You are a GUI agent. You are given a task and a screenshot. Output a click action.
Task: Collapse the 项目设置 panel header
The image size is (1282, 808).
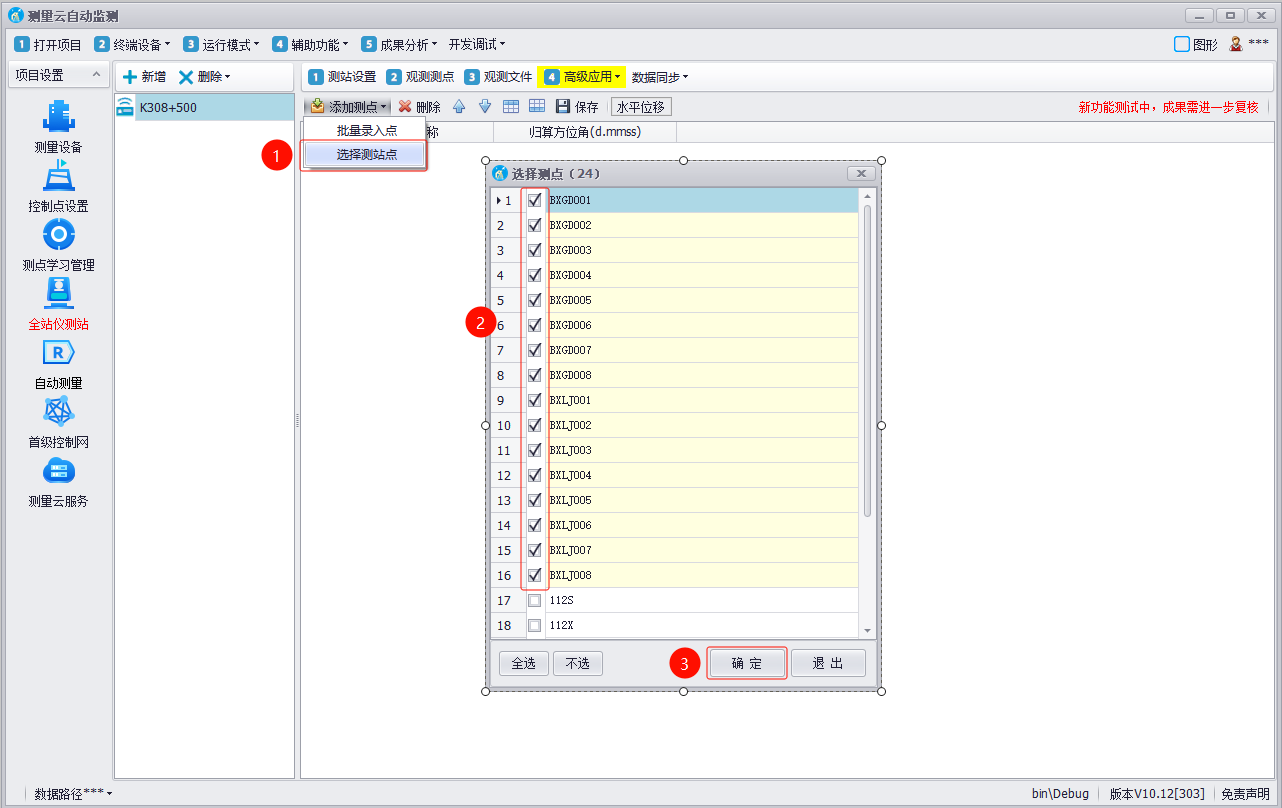[x=97, y=75]
